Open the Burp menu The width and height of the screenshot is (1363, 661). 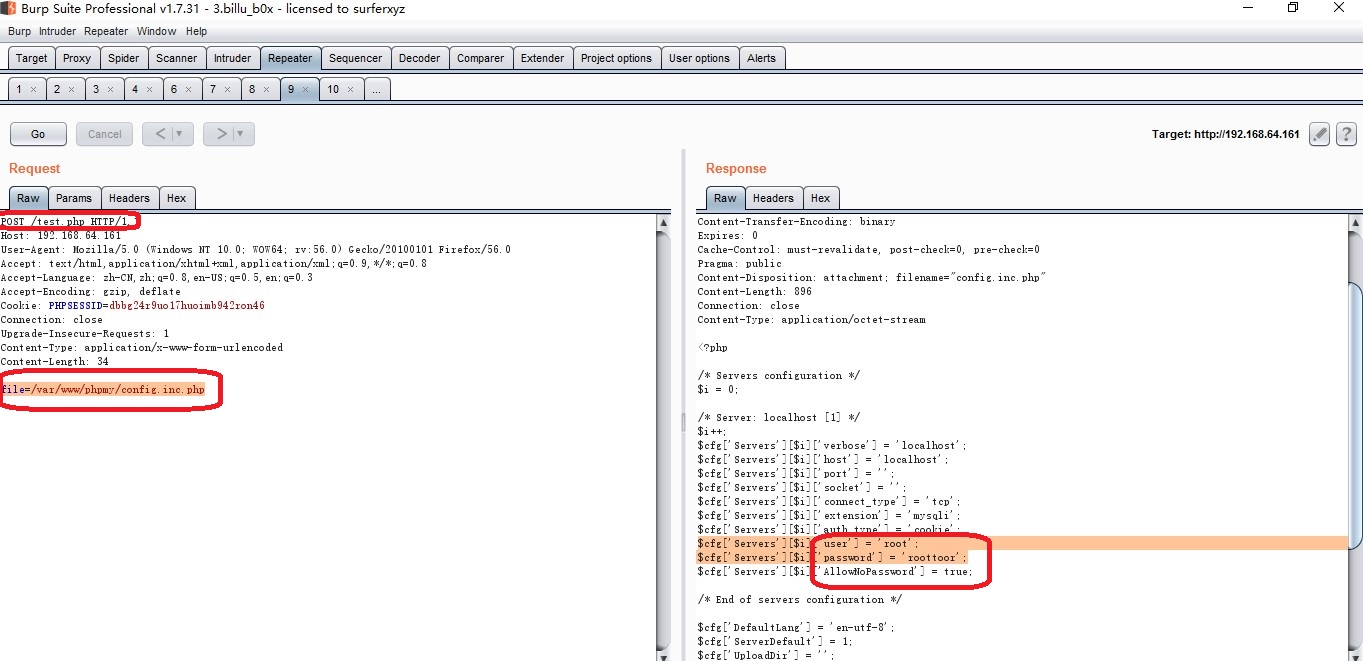coord(20,31)
